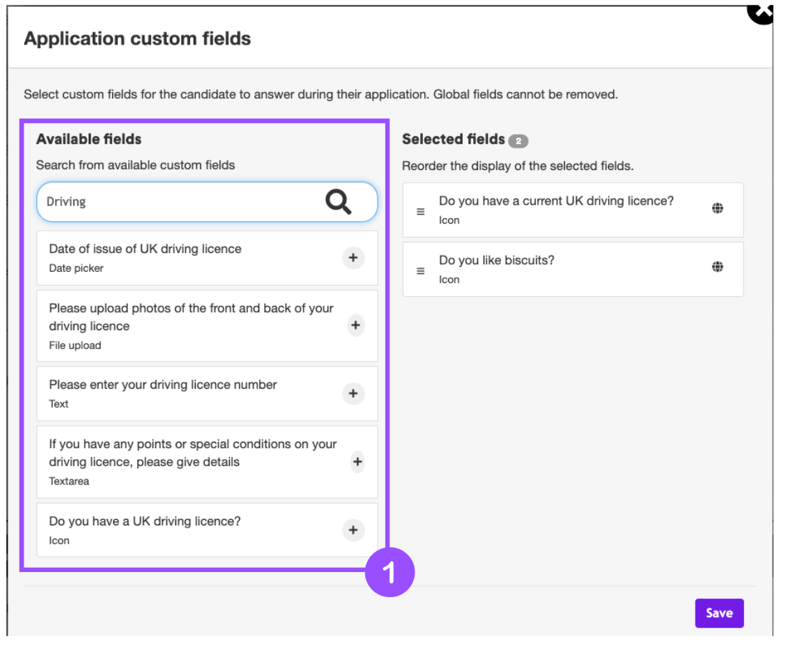Focus the search box containing 'Driving'
786x648 pixels.
point(180,202)
